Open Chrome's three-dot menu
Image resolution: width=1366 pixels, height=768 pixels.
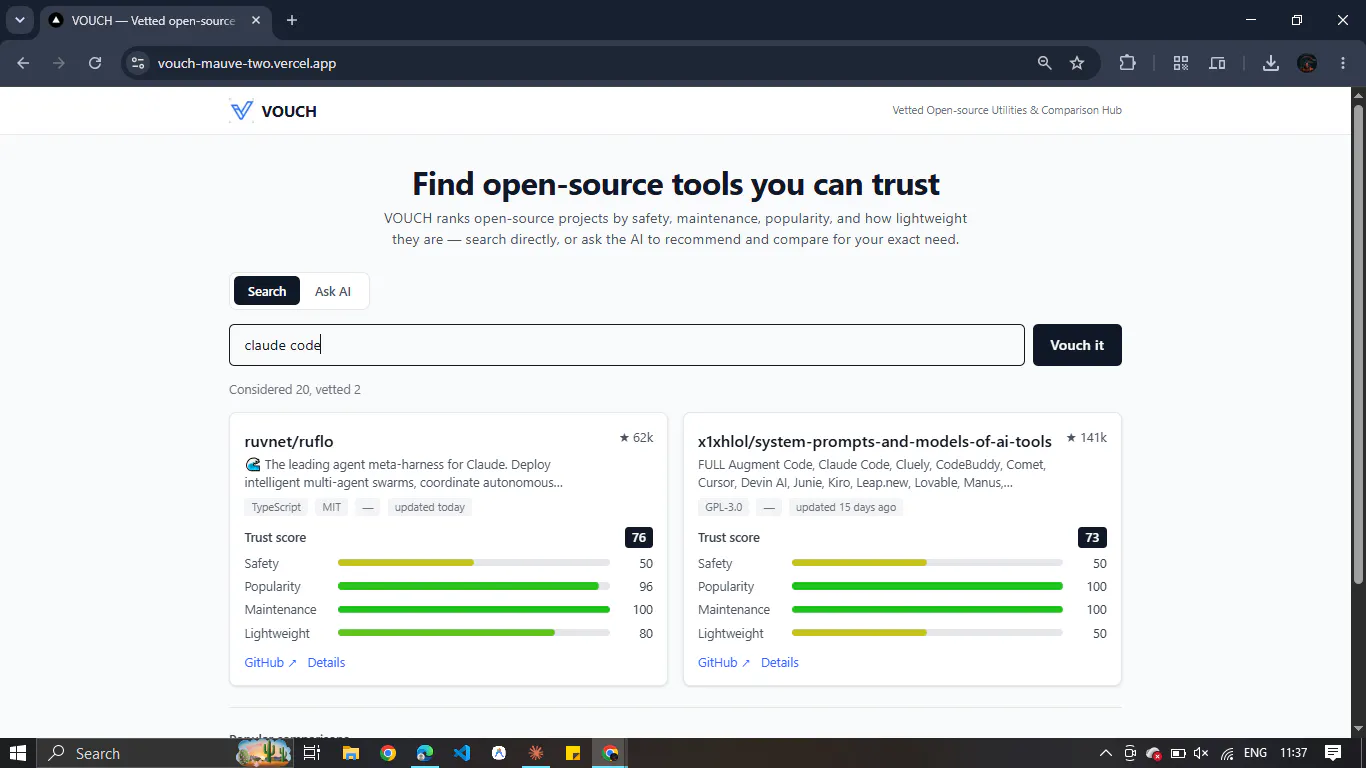click(1341, 63)
